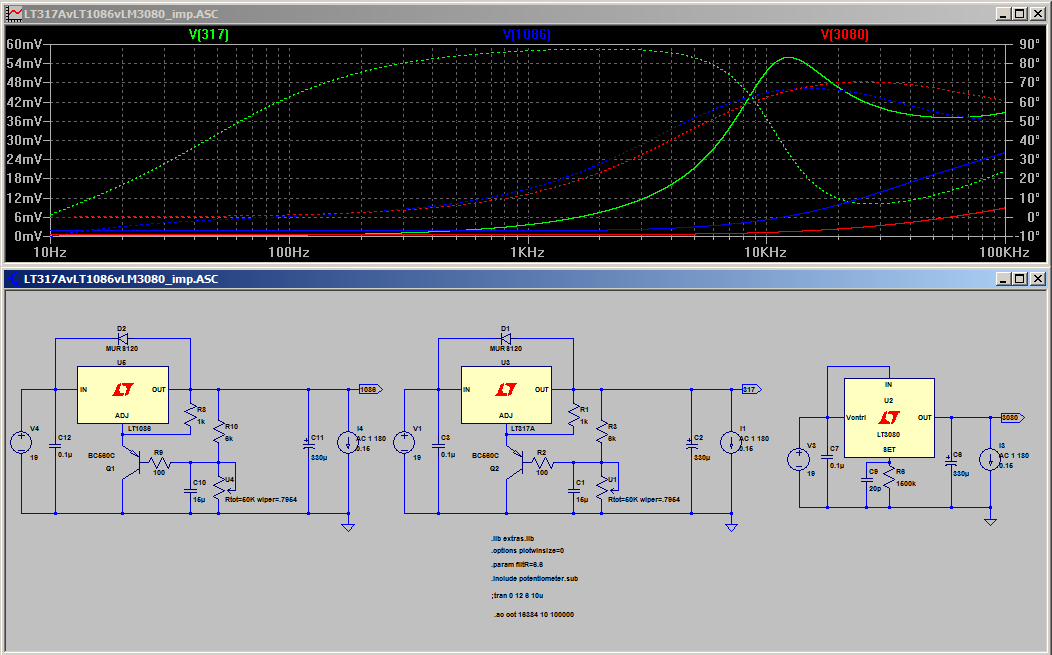Viewport: 1052px width, 655px height.
Task: Select current source I3
Action: (990, 460)
